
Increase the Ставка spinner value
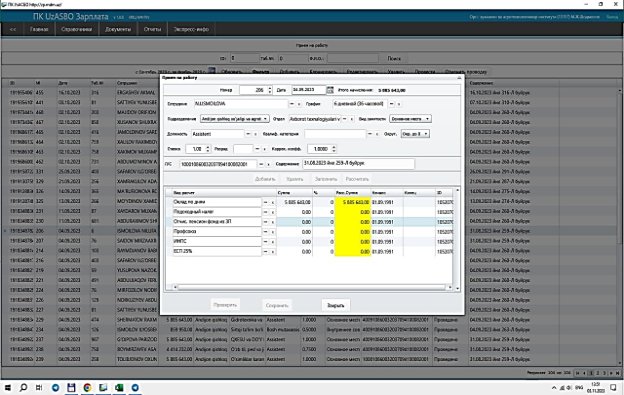click(x=207, y=147)
